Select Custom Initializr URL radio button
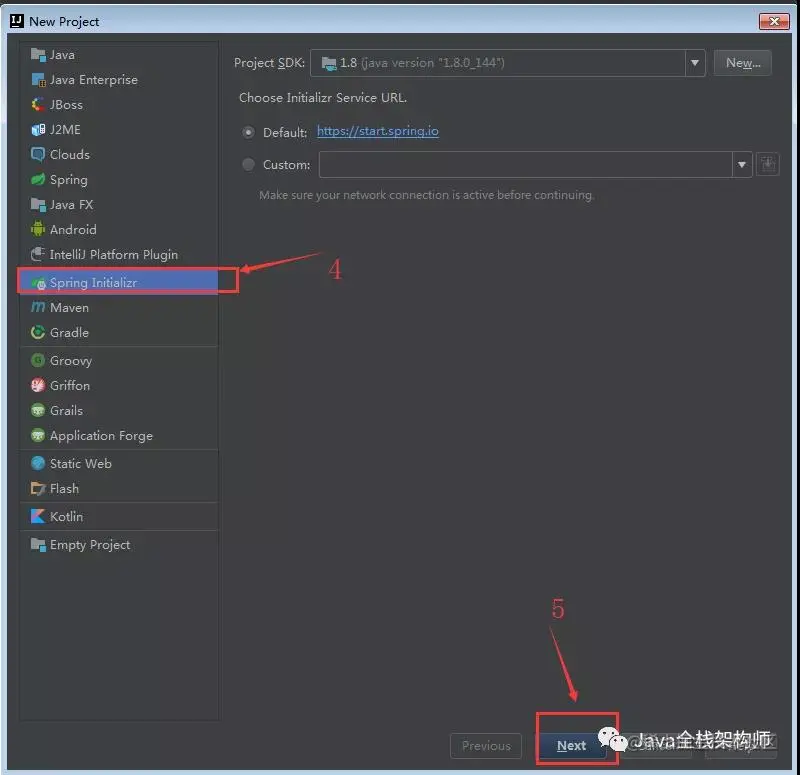800x775 pixels. (x=248, y=164)
